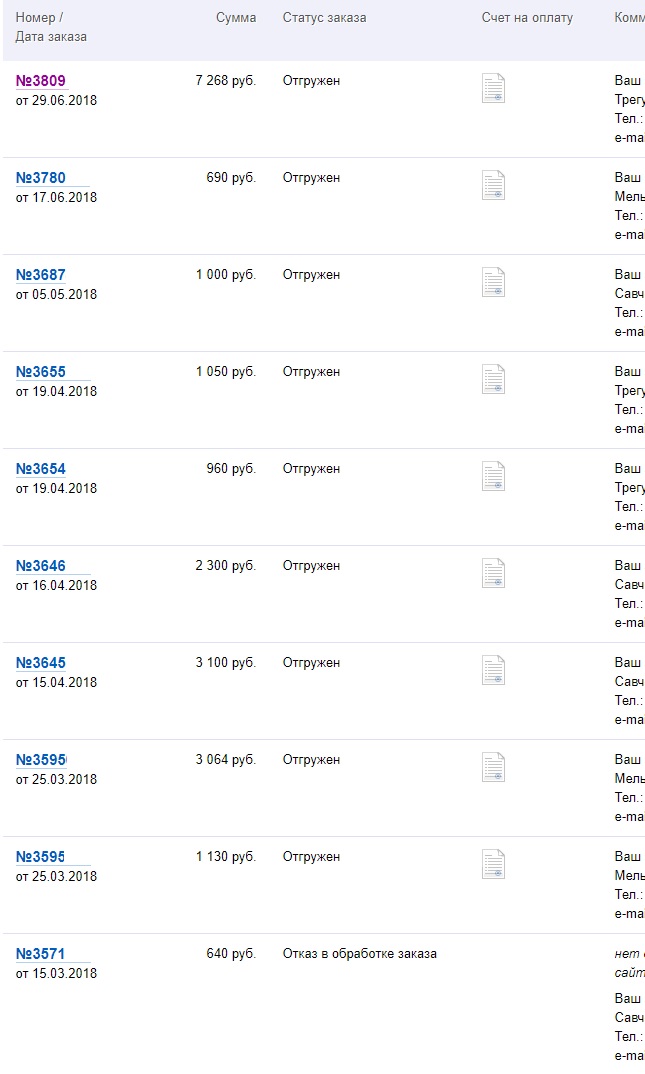This screenshot has width=645, height=1074.
Task: Open order link №3646
Action: point(40,566)
